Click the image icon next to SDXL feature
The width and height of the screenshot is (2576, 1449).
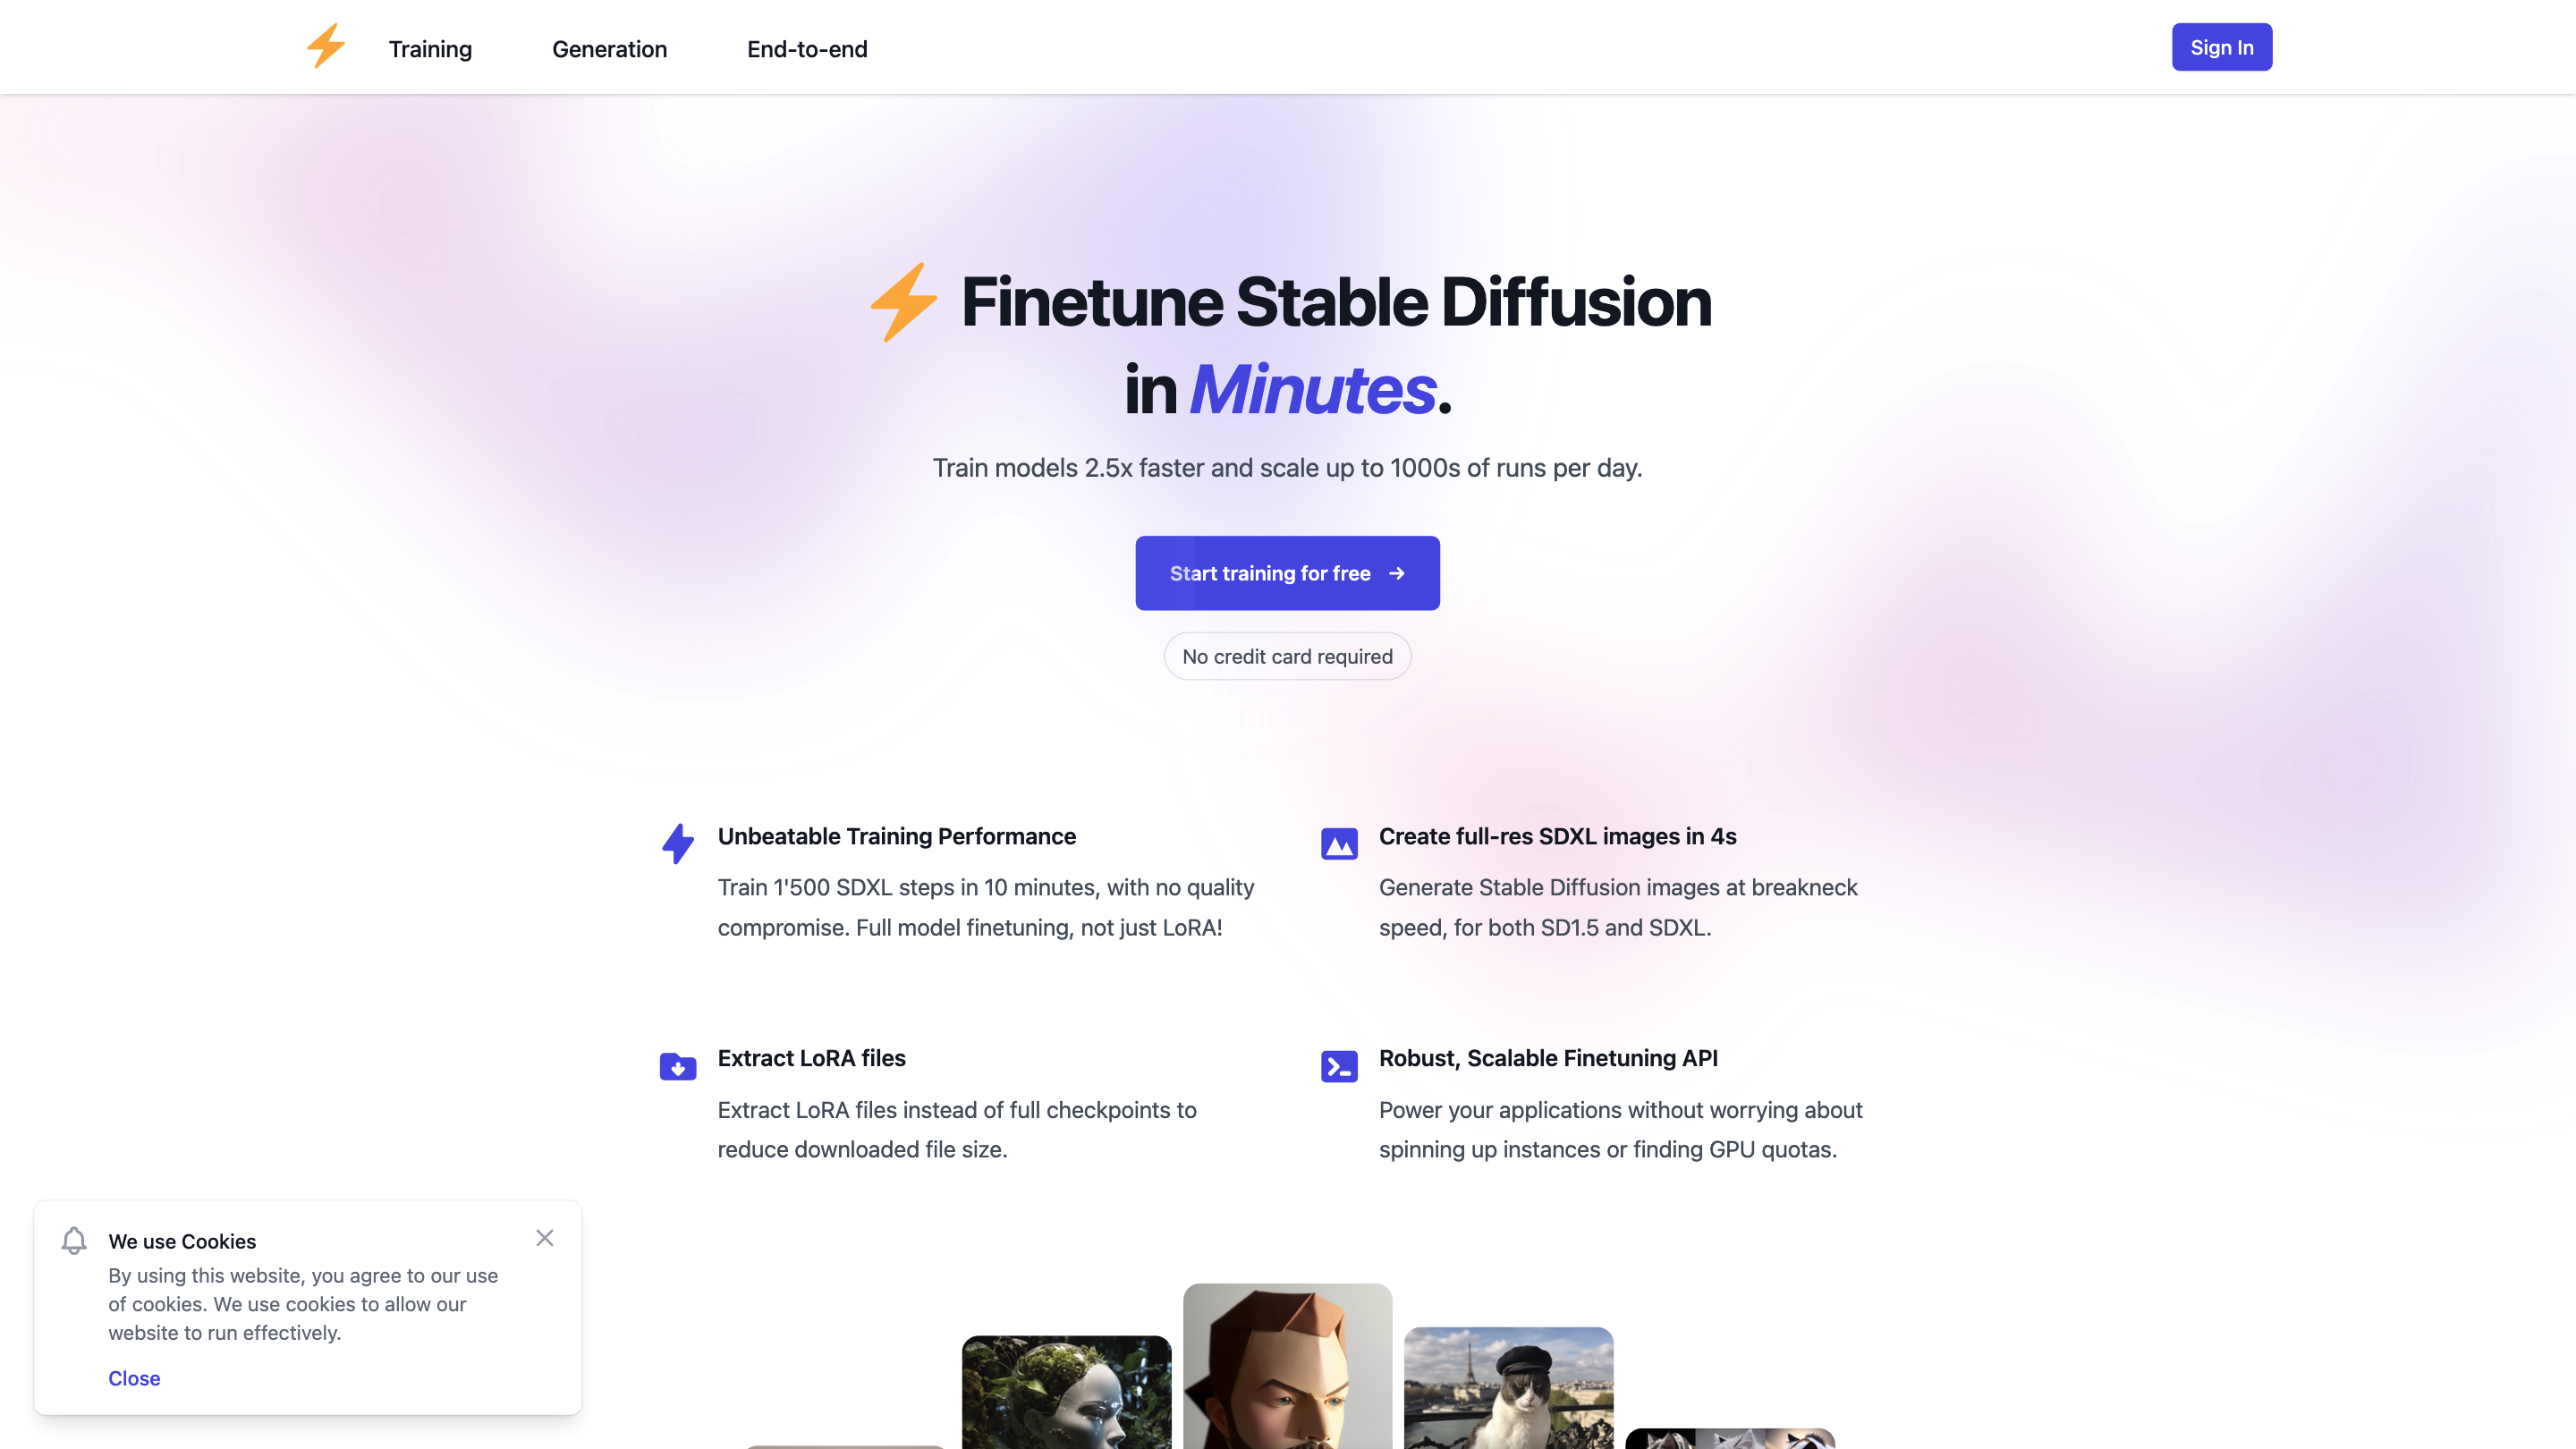(x=1339, y=843)
